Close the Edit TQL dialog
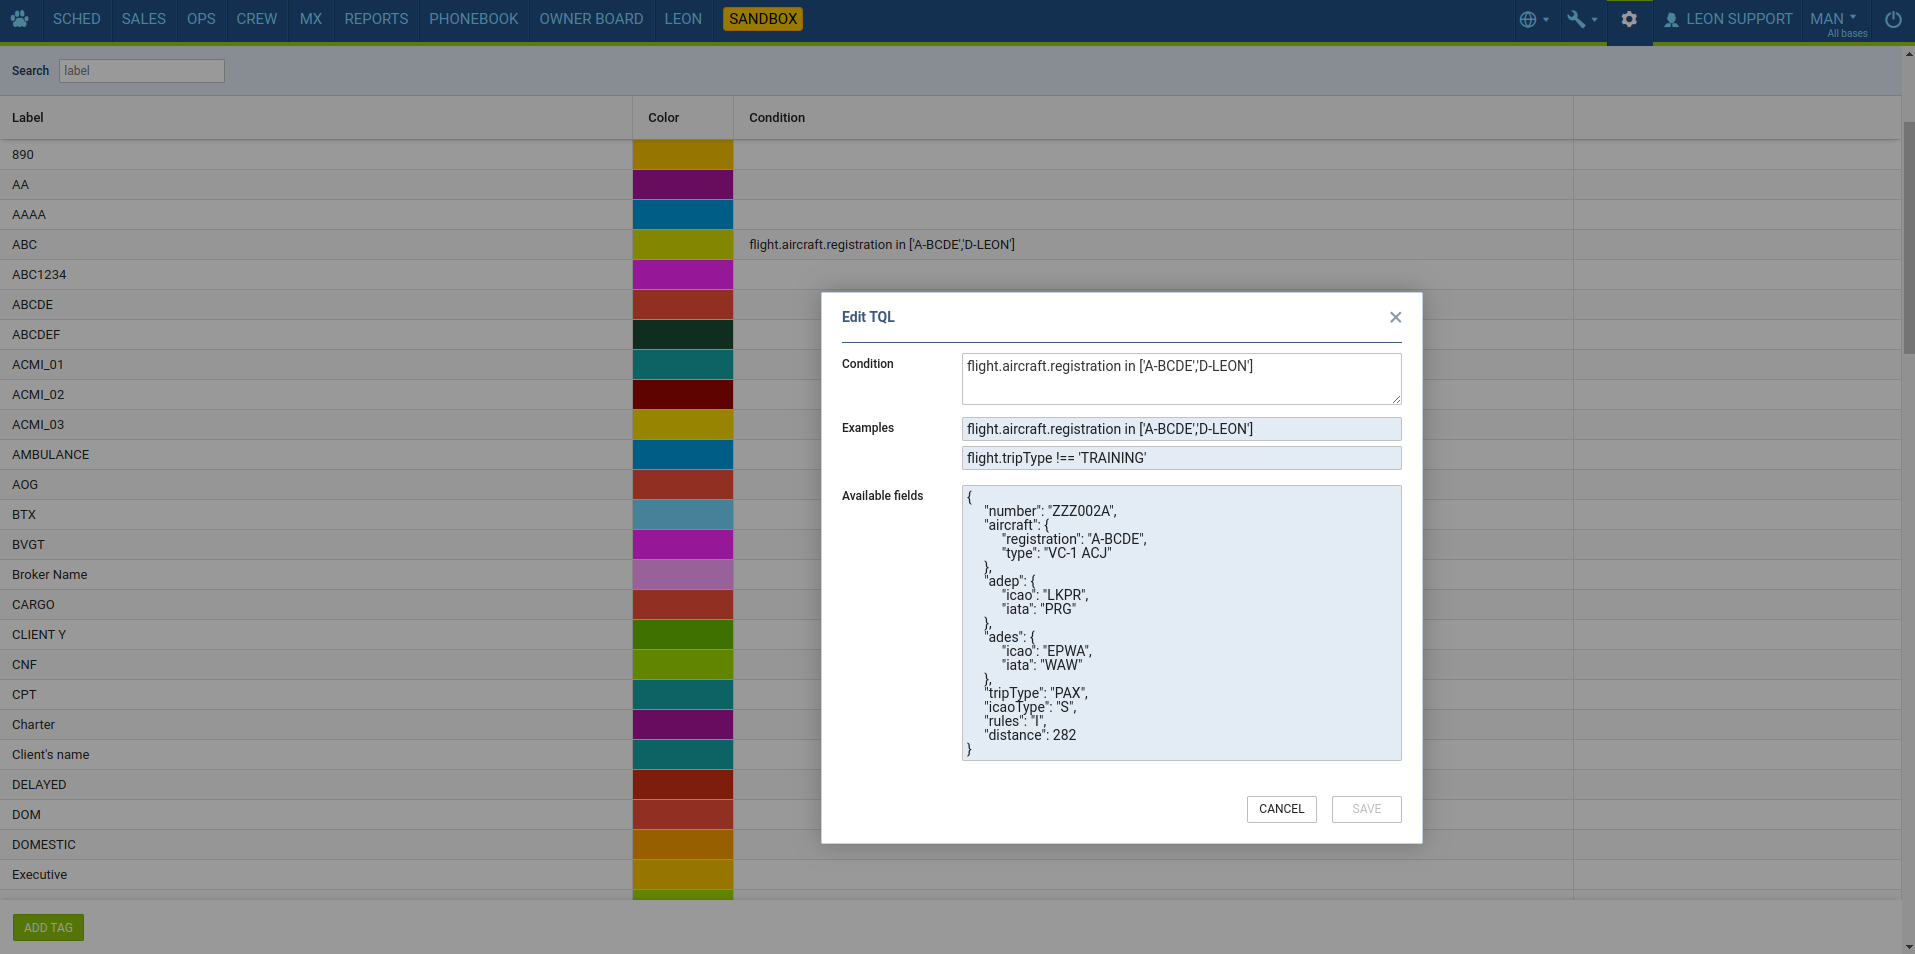Image resolution: width=1915 pixels, height=954 pixels. [x=1395, y=317]
